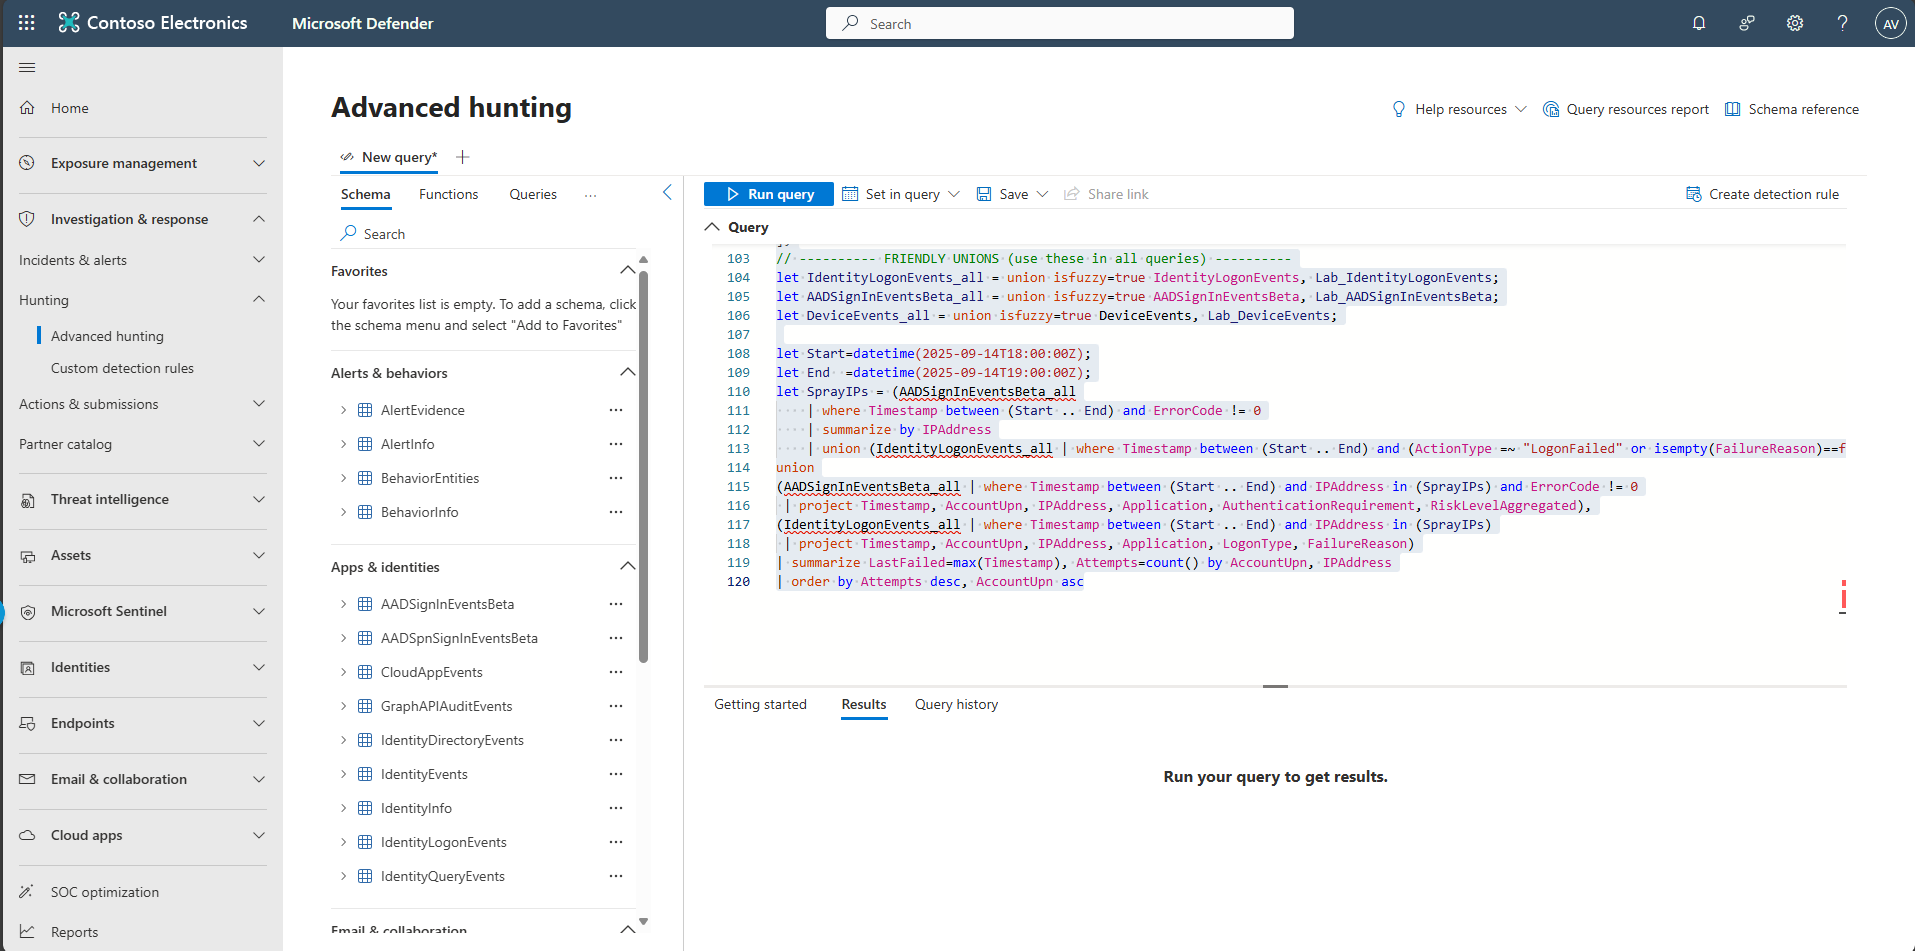Click the Identities icon
The width and height of the screenshot is (1915, 951).
pyautogui.click(x=28, y=667)
